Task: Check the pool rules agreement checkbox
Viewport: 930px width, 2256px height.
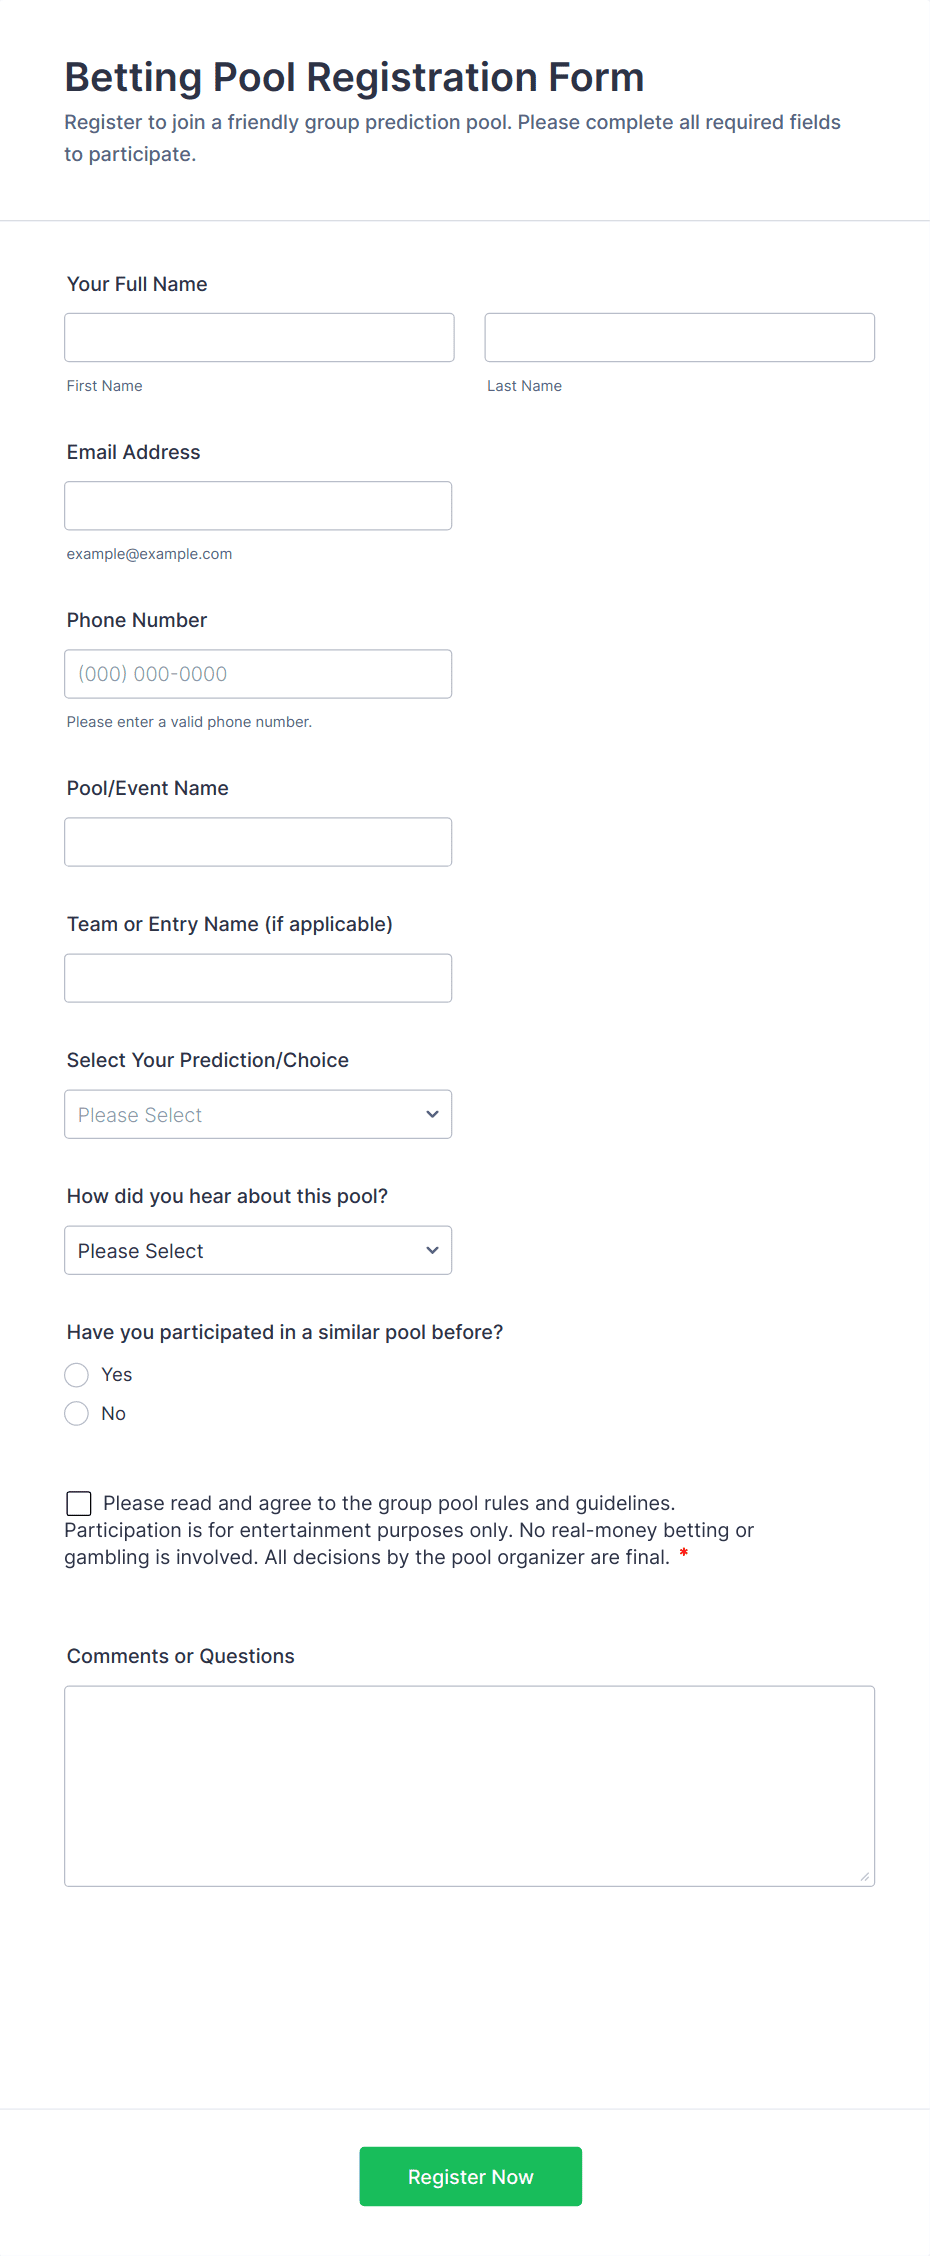Action: coord(79,1503)
